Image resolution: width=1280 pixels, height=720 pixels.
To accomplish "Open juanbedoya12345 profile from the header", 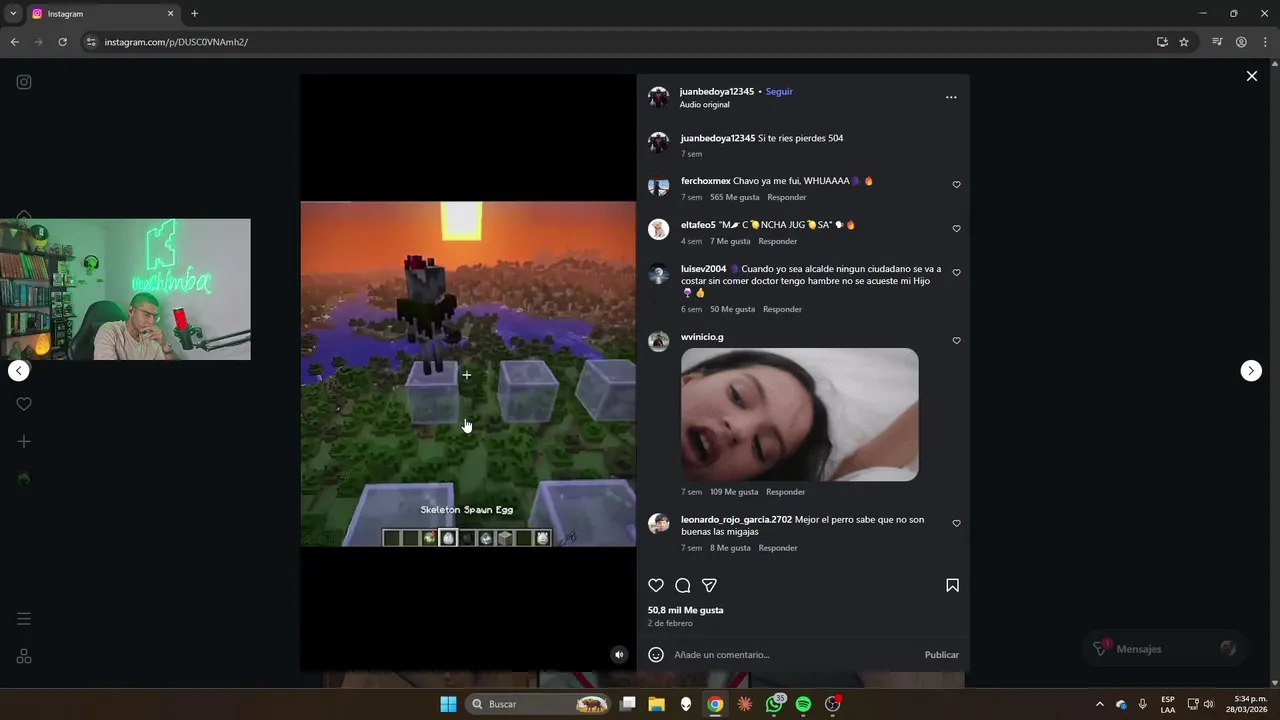I will point(716,91).
